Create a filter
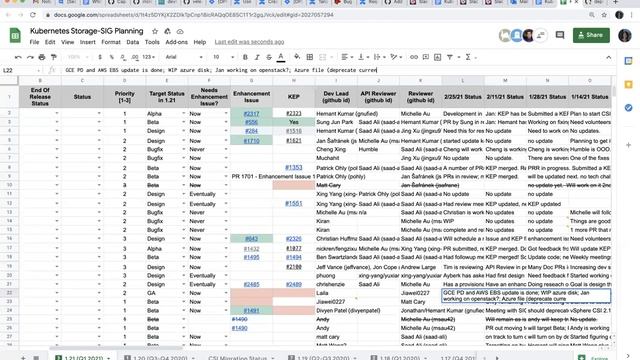This screenshot has height=360, width=640. [x=450, y=57]
